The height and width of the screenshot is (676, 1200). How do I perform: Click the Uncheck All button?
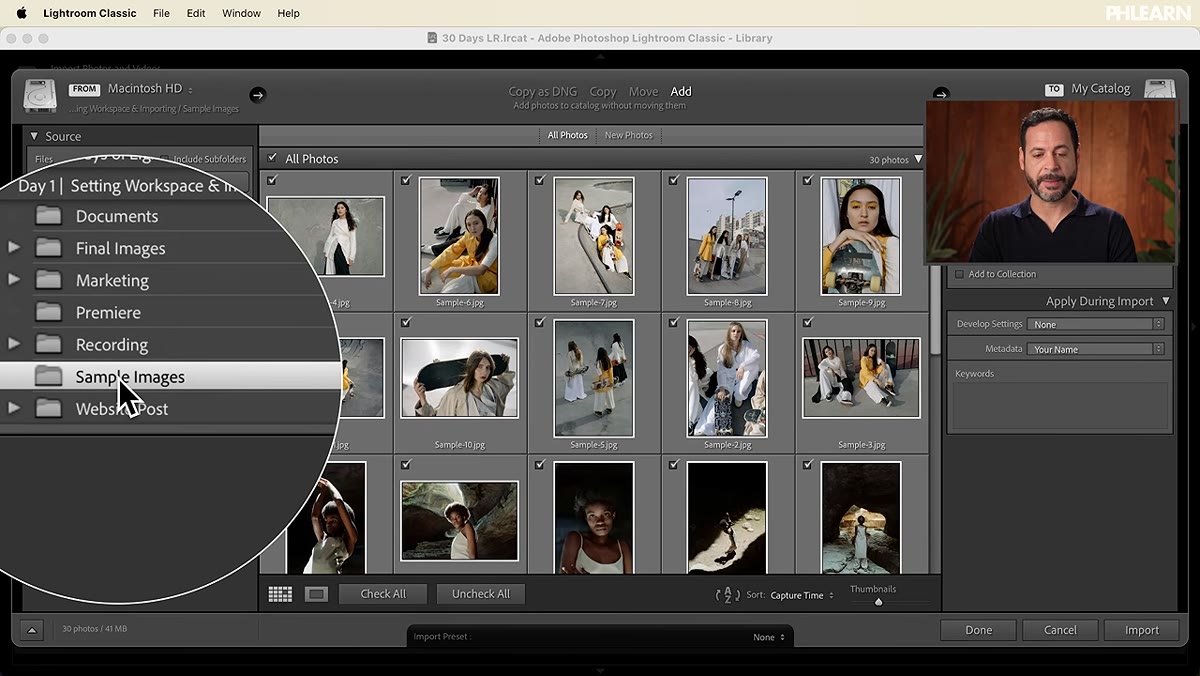point(481,594)
